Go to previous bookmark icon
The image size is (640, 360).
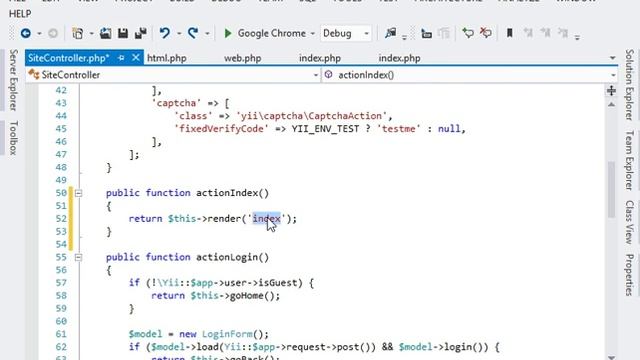[x=528, y=33]
